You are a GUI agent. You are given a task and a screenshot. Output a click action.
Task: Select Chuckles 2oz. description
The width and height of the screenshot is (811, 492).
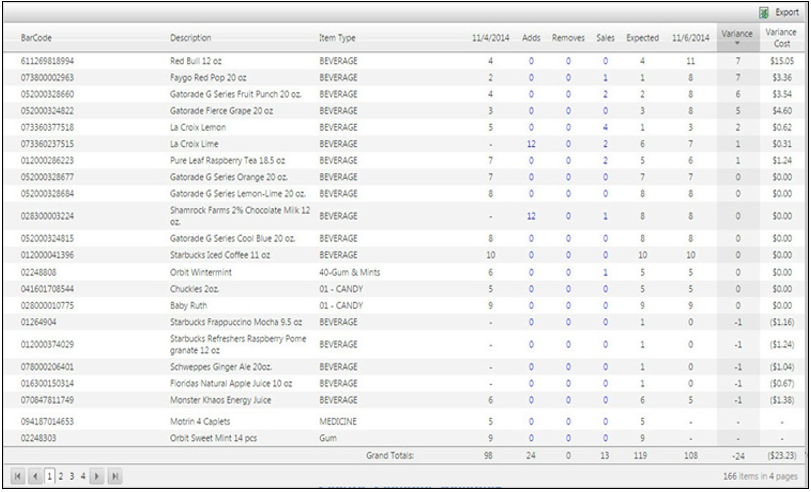tap(194, 289)
